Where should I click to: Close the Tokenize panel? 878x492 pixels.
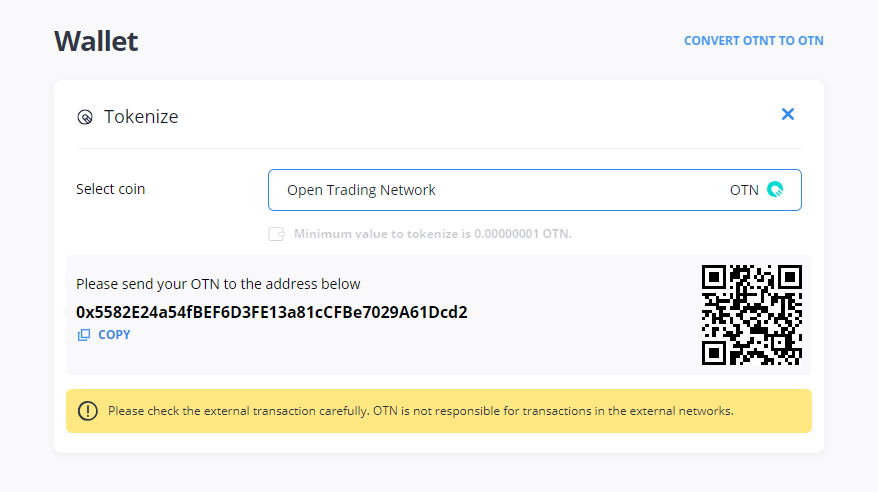pos(788,115)
